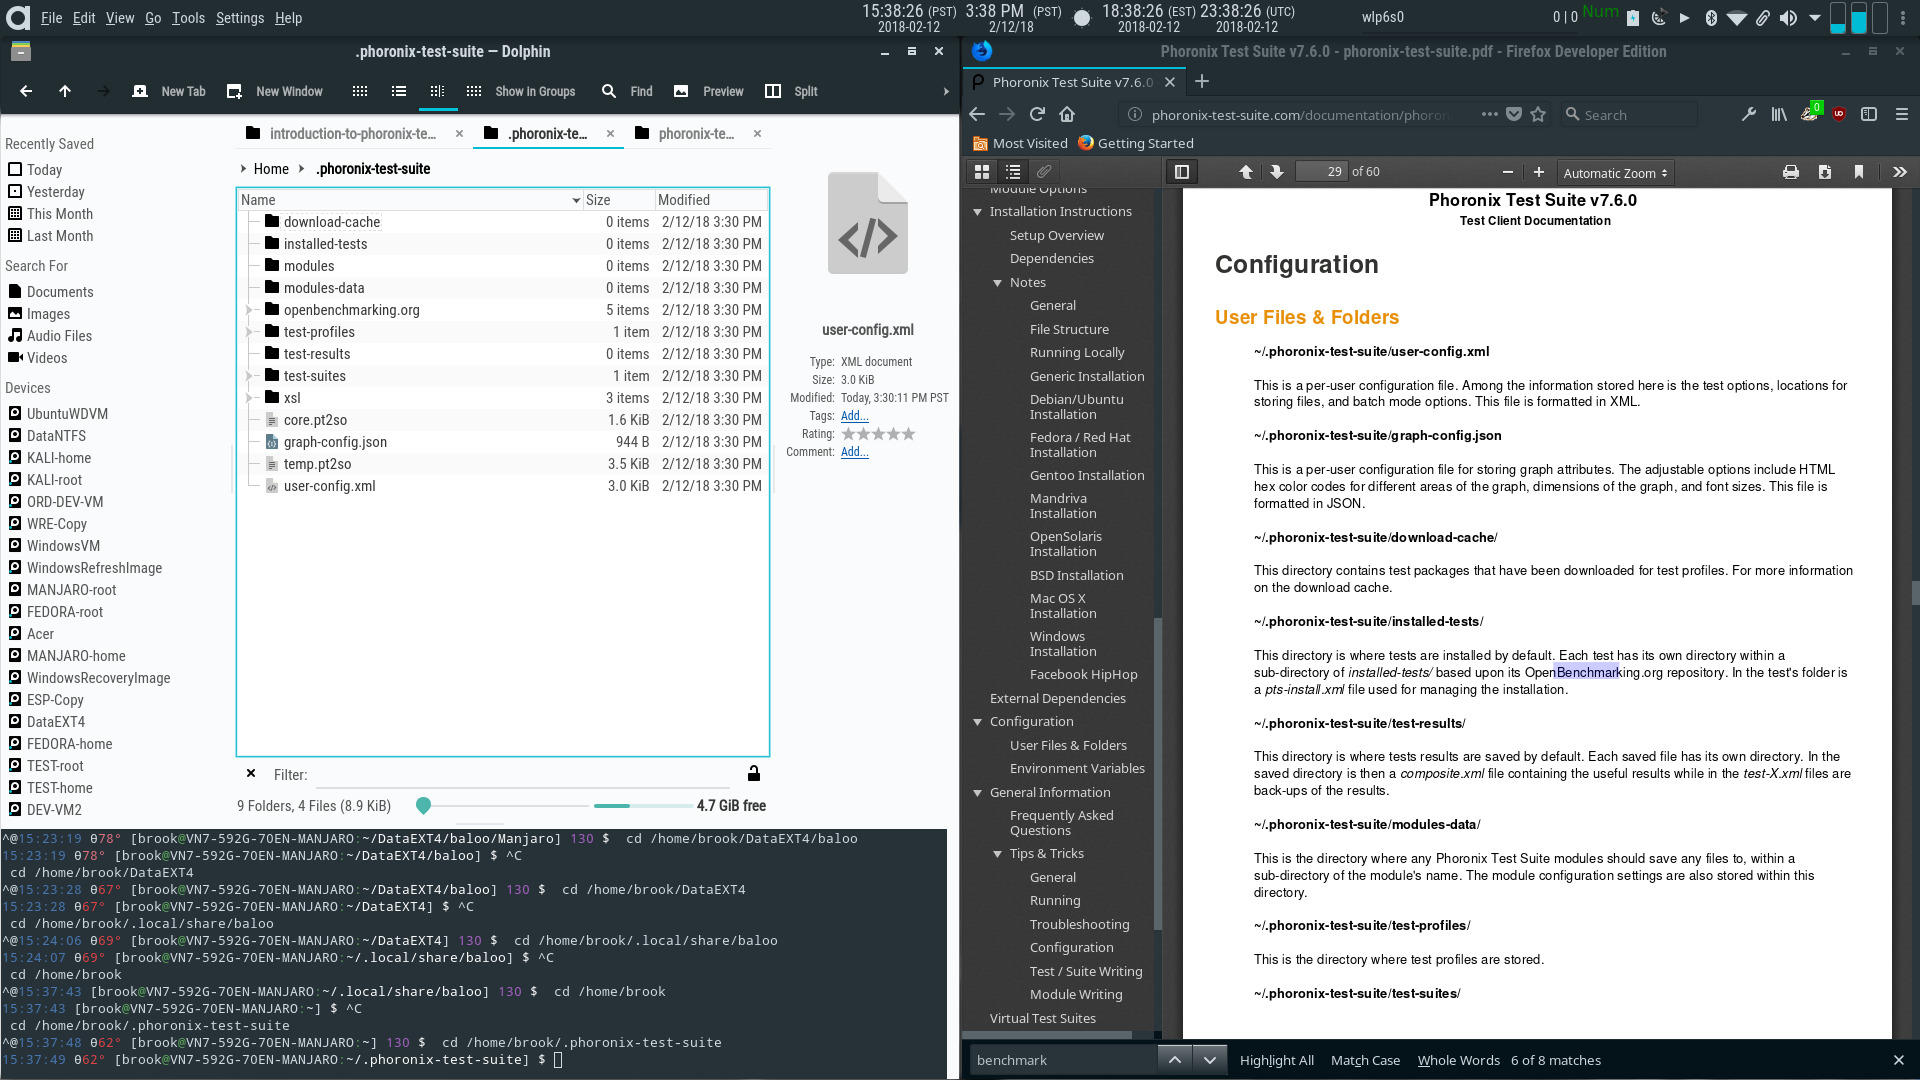Open a New Window in Dolphin
Image resolution: width=1920 pixels, height=1080 pixels.
pyautogui.click(x=275, y=91)
